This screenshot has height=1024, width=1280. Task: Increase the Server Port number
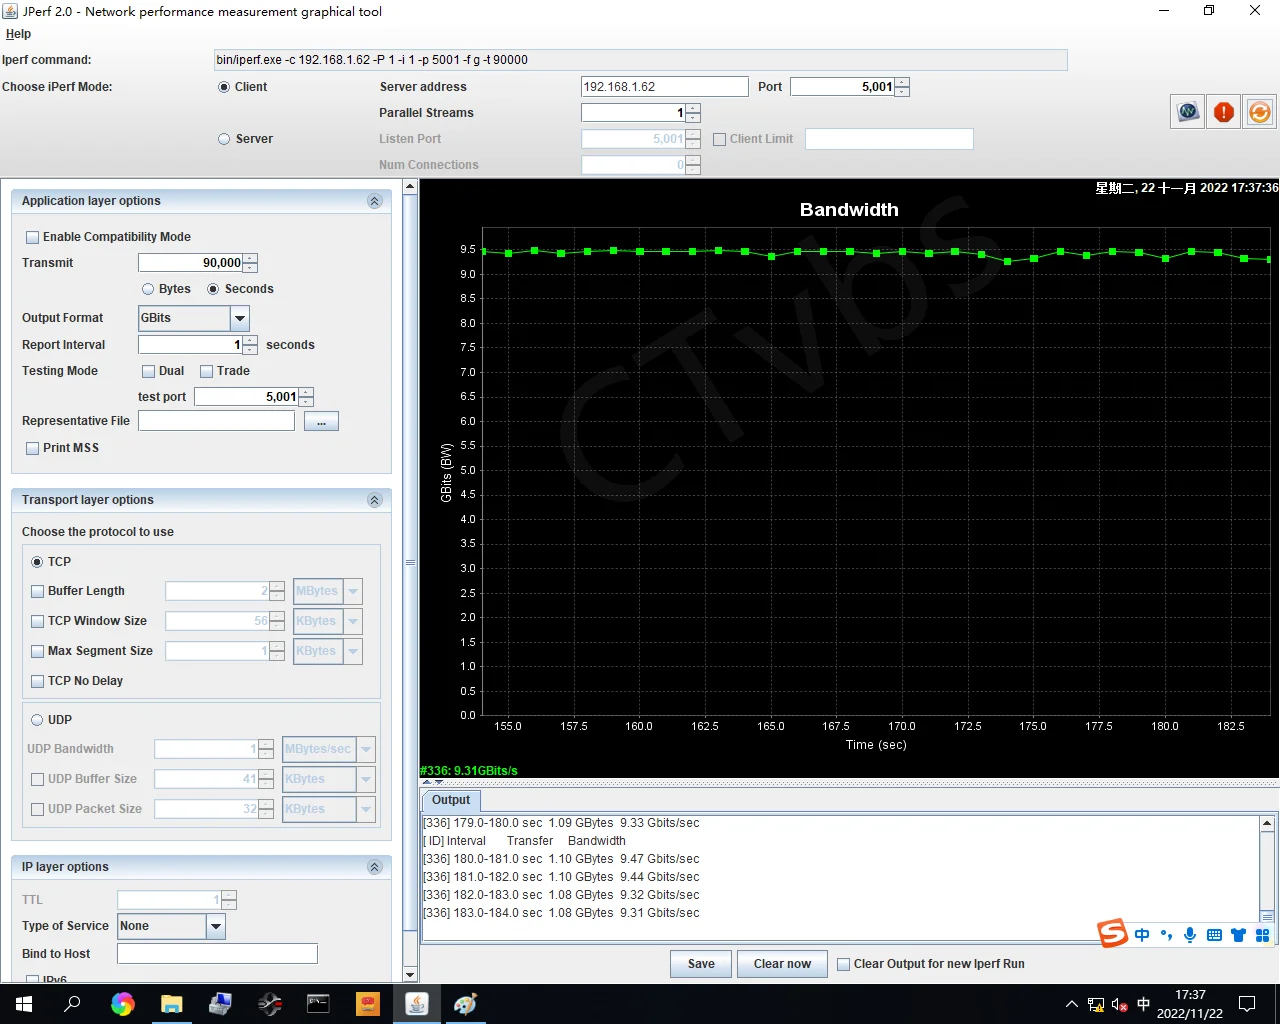pyautogui.click(x=902, y=82)
